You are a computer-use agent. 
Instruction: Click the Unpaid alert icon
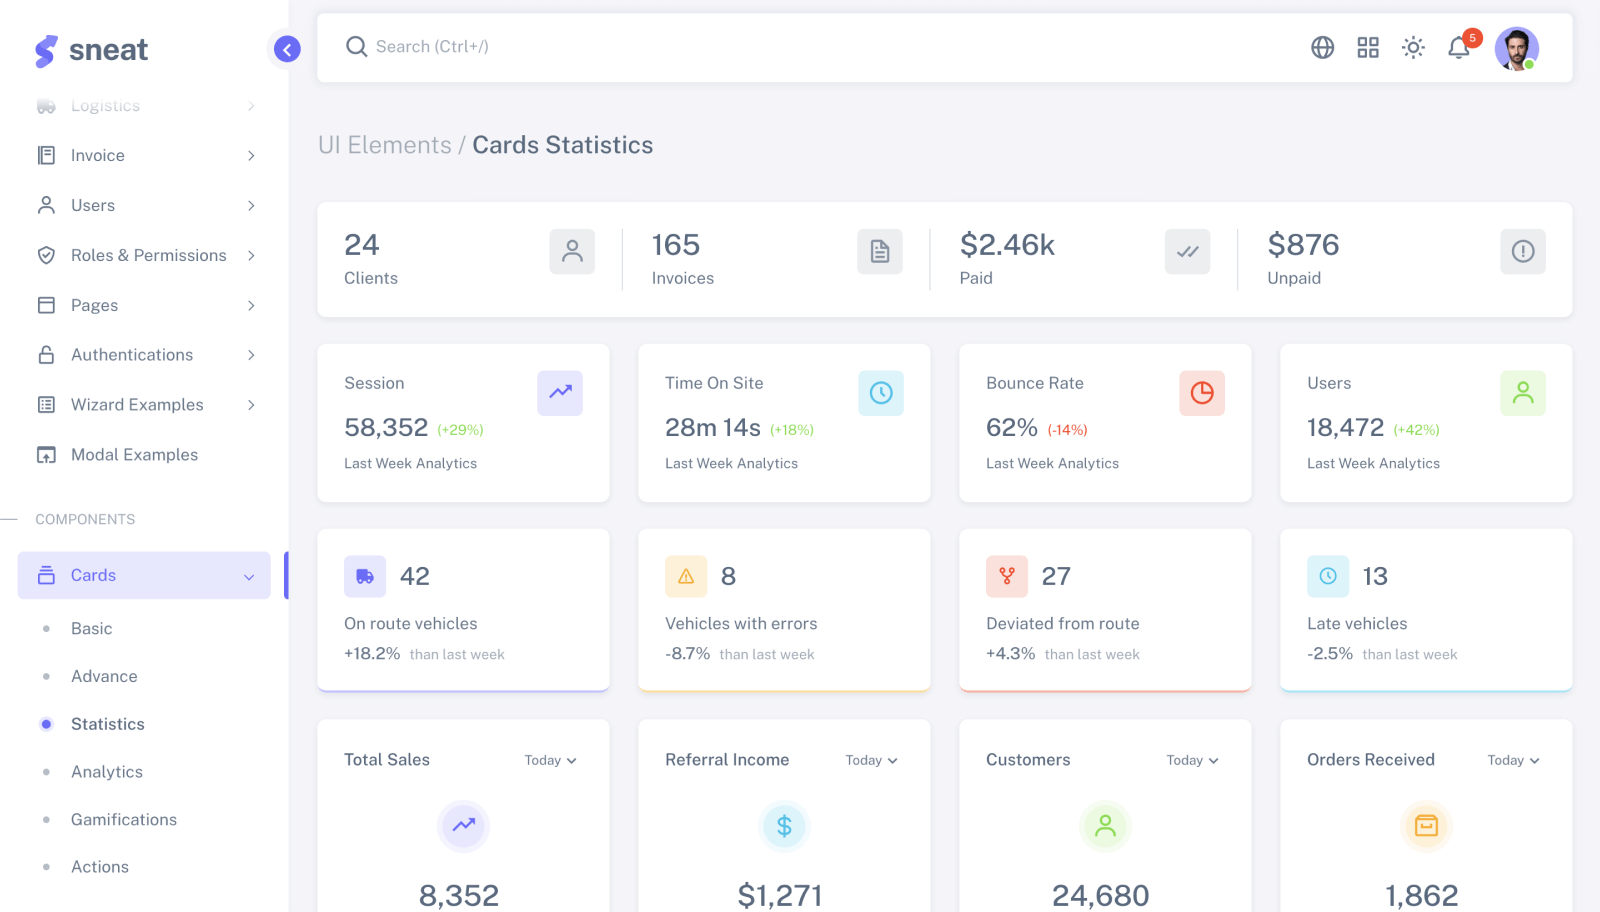[x=1522, y=252]
